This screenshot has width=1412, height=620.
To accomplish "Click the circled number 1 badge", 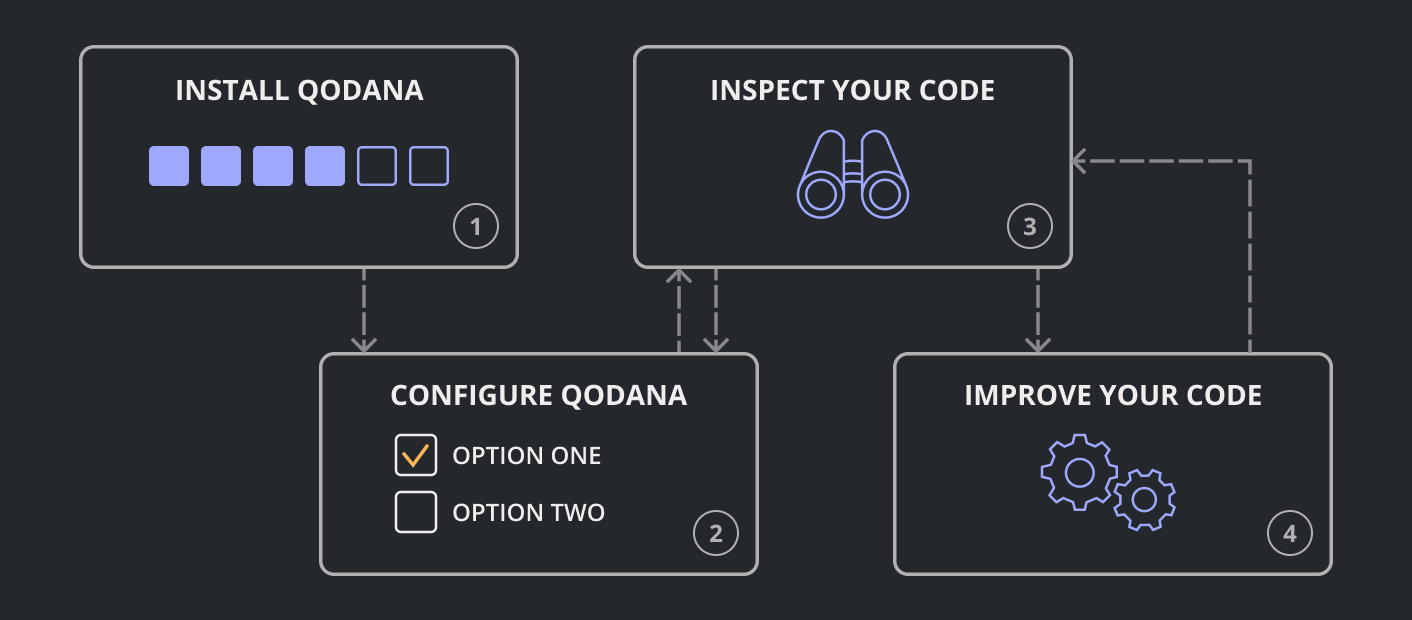I will point(476,227).
